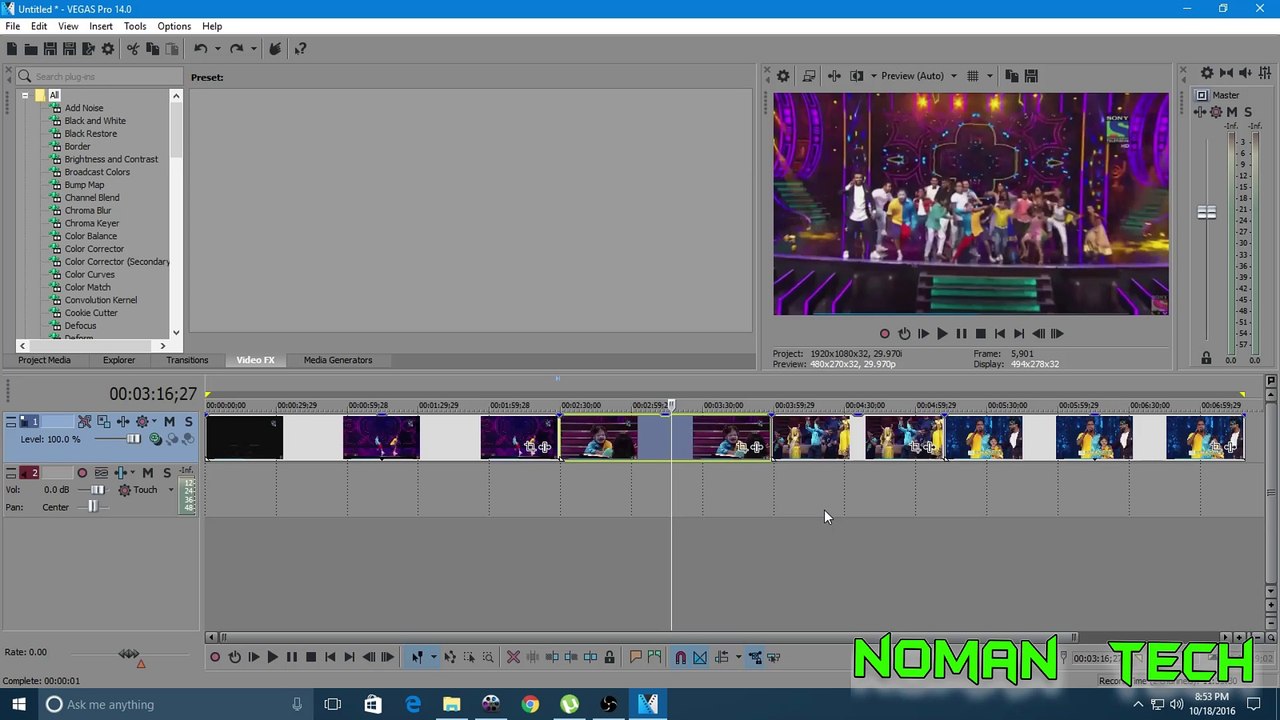1280x720 pixels.
Task: Save preview snapshot to file
Action: [1032, 76]
